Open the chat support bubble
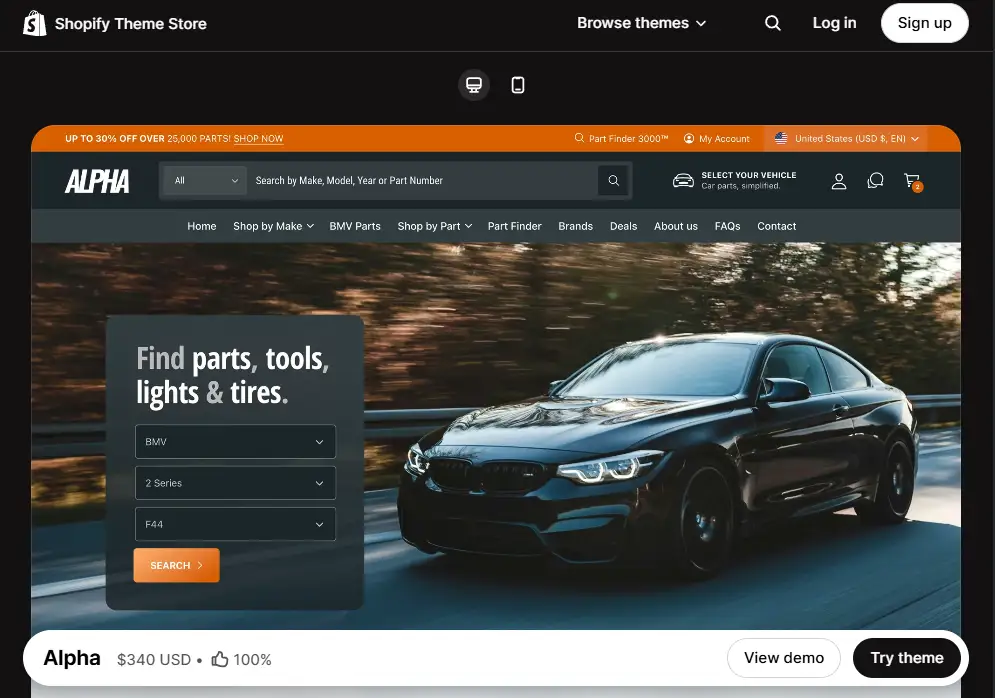995x698 pixels. 876,181
